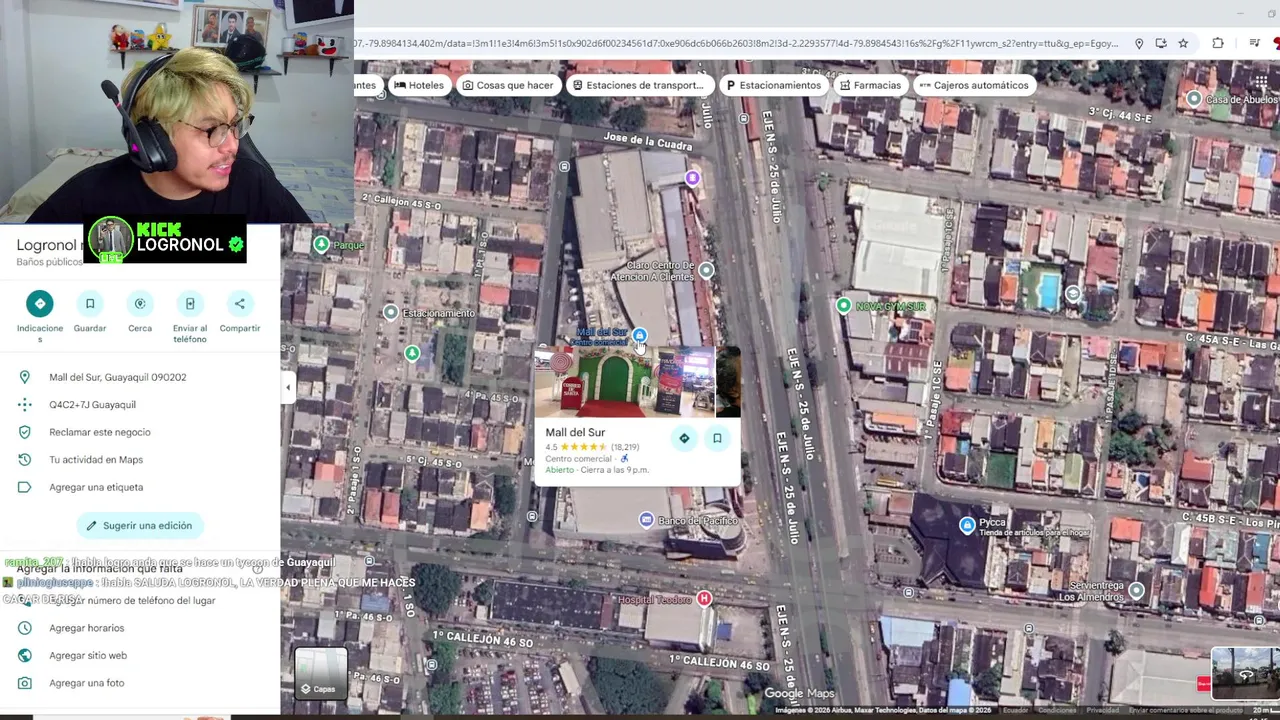Viewport: 1280px width, 720px height.
Task: Click the Claro Centro de Atención marker
Action: [x=707, y=270]
